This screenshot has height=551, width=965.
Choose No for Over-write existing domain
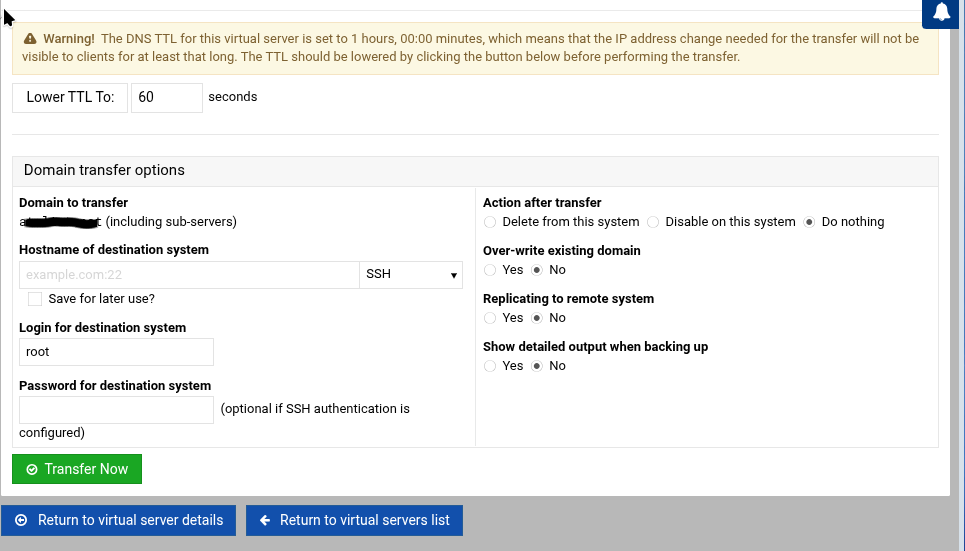537,270
